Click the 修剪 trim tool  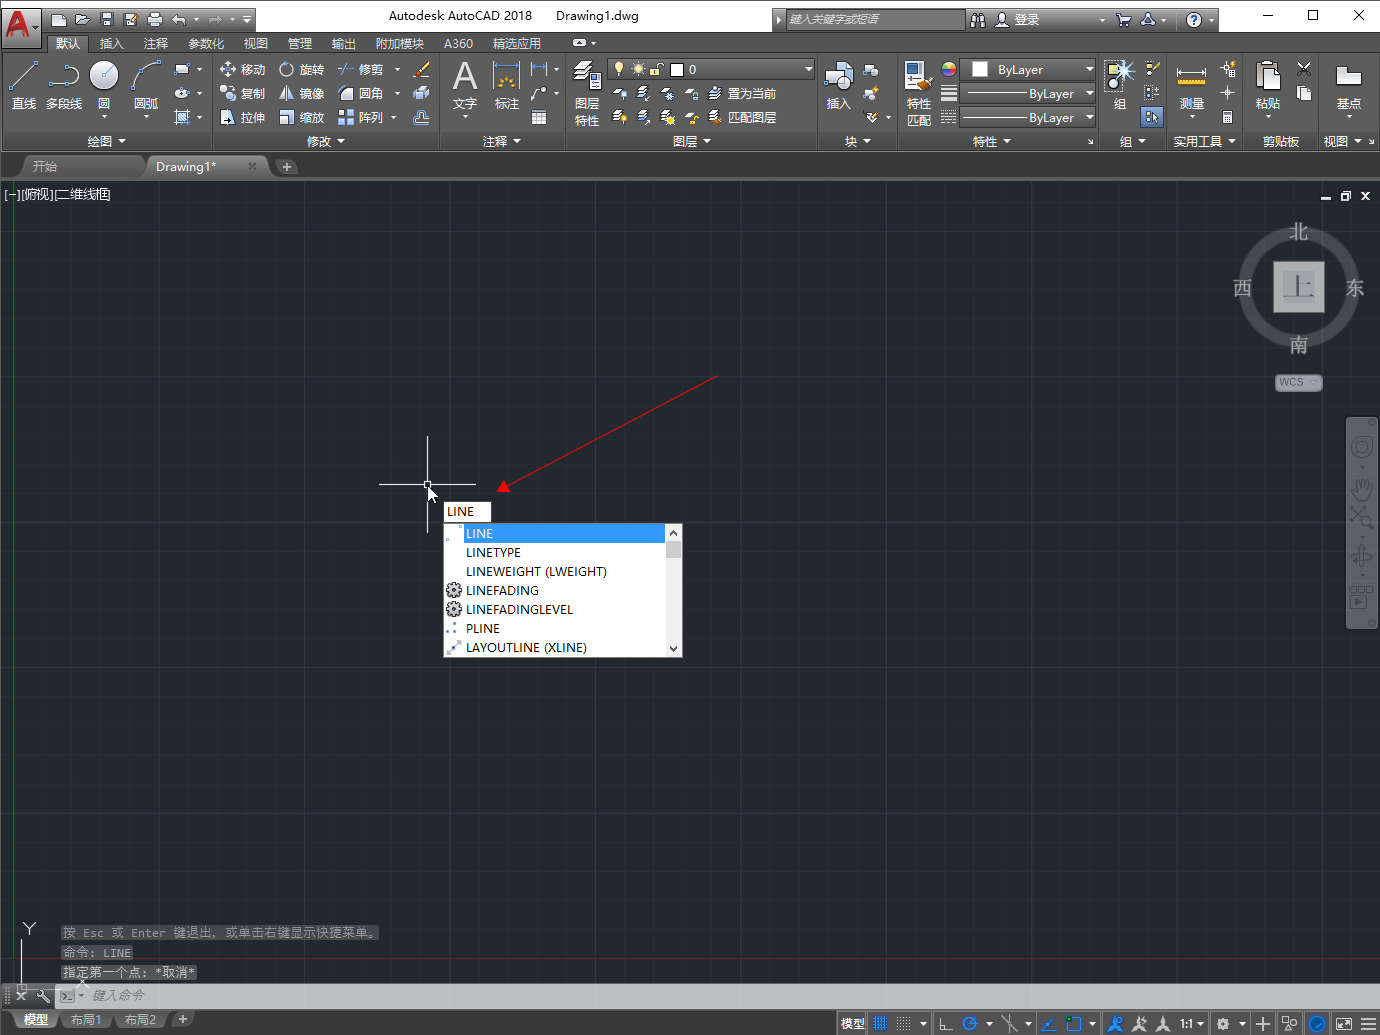[x=360, y=69]
